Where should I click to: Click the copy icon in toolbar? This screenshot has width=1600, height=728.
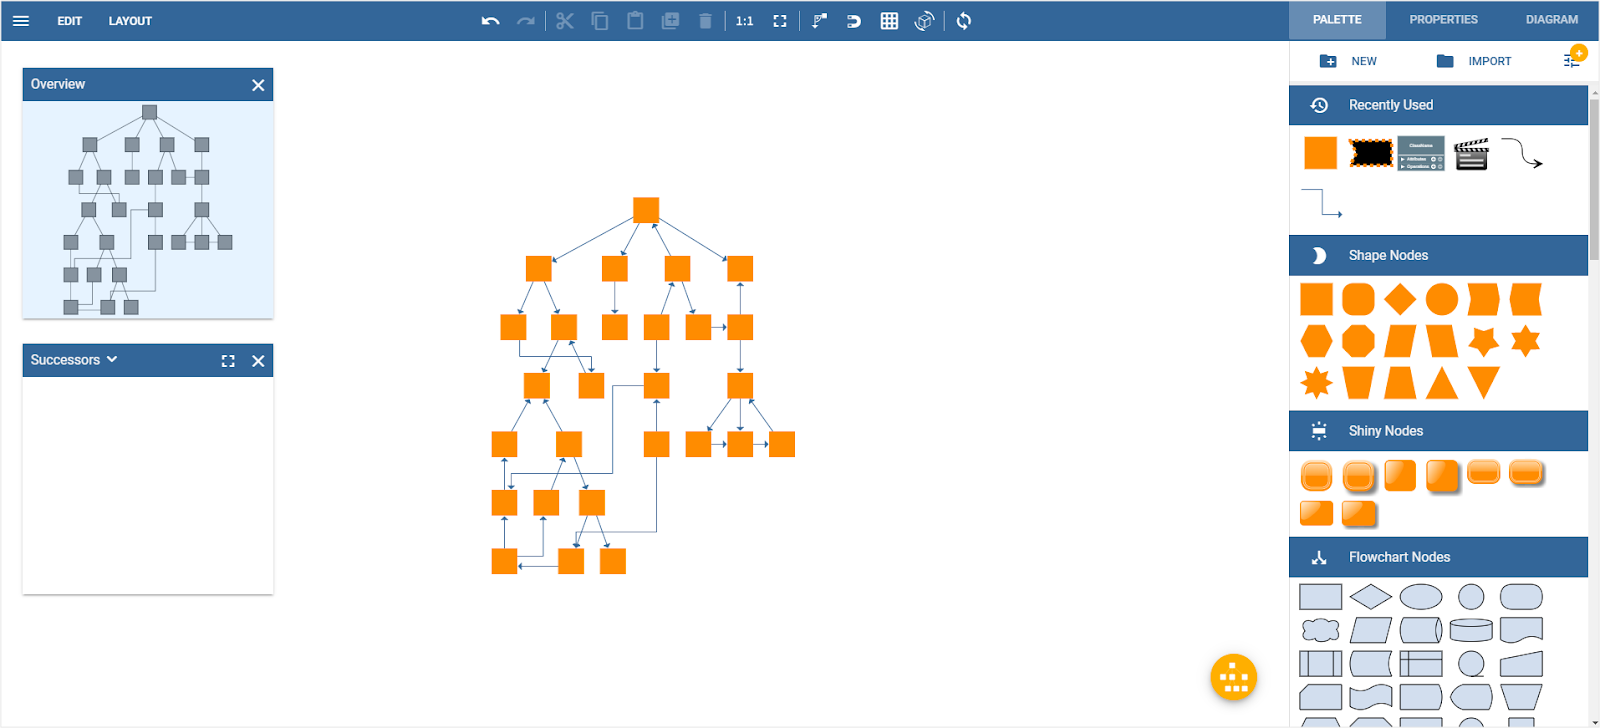[600, 20]
